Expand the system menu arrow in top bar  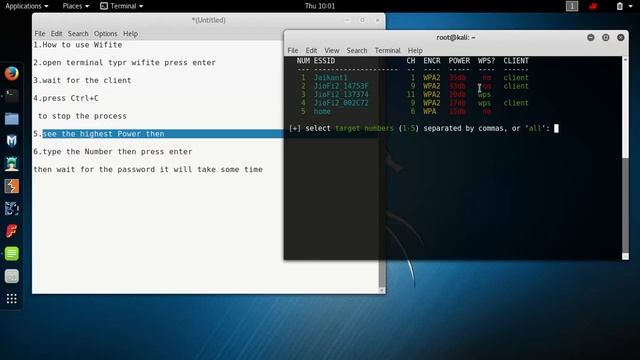click(631, 6)
